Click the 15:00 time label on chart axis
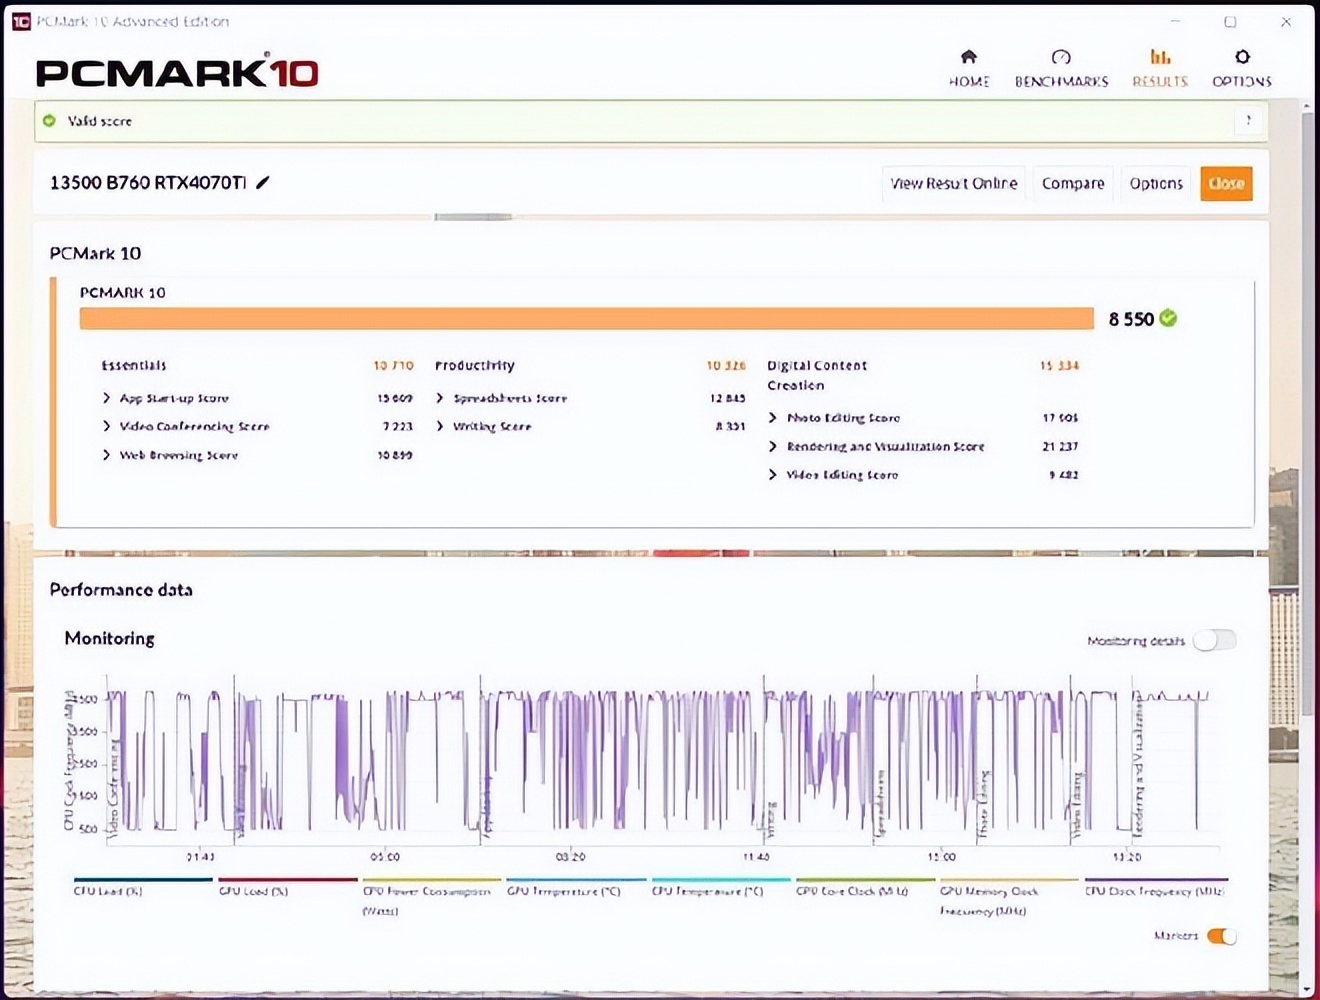The width and height of the screenshot is (1320, 1000). coord(941,857)
